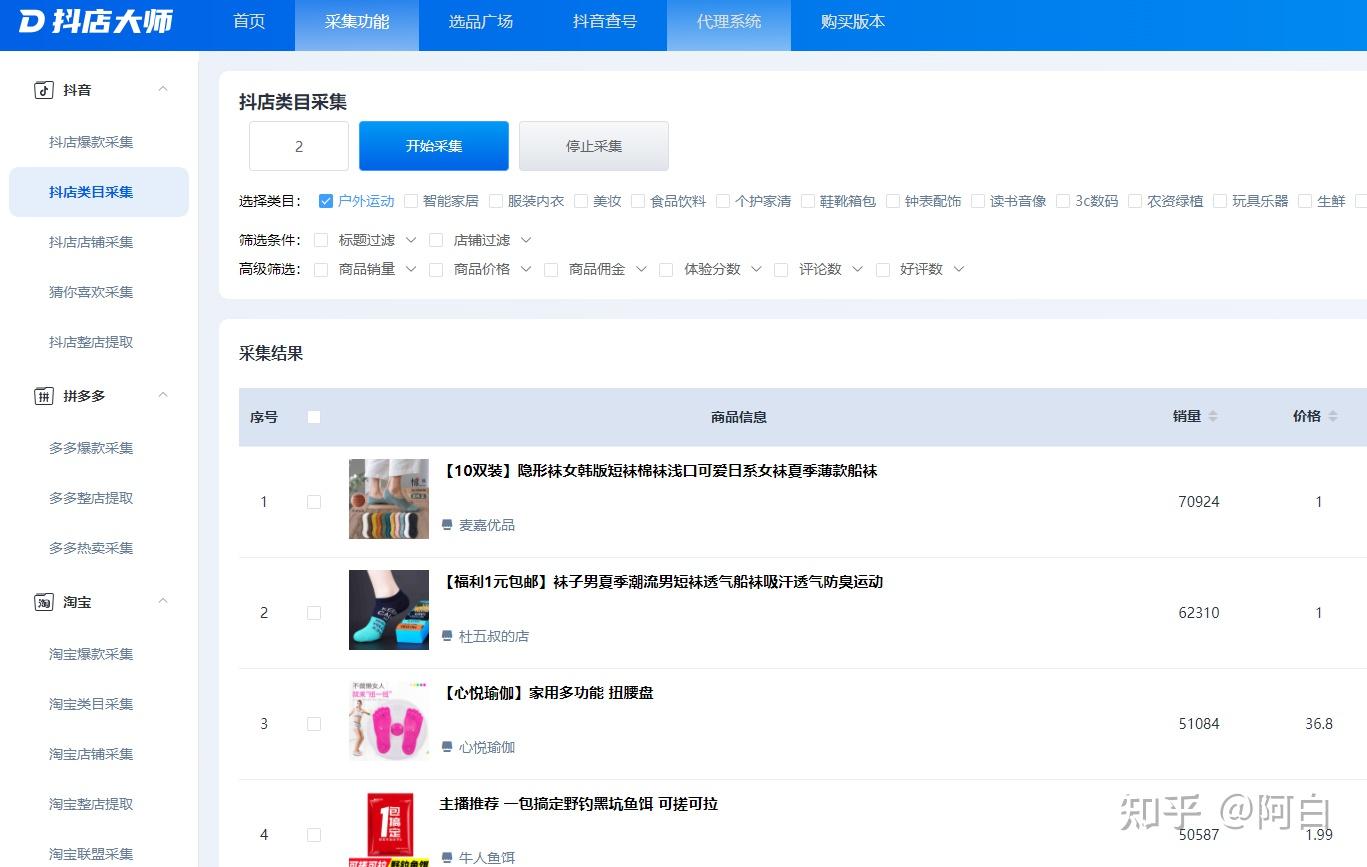
Task: Open the pink 扭腰盘 product thumbnail
Action: point(389,721)
